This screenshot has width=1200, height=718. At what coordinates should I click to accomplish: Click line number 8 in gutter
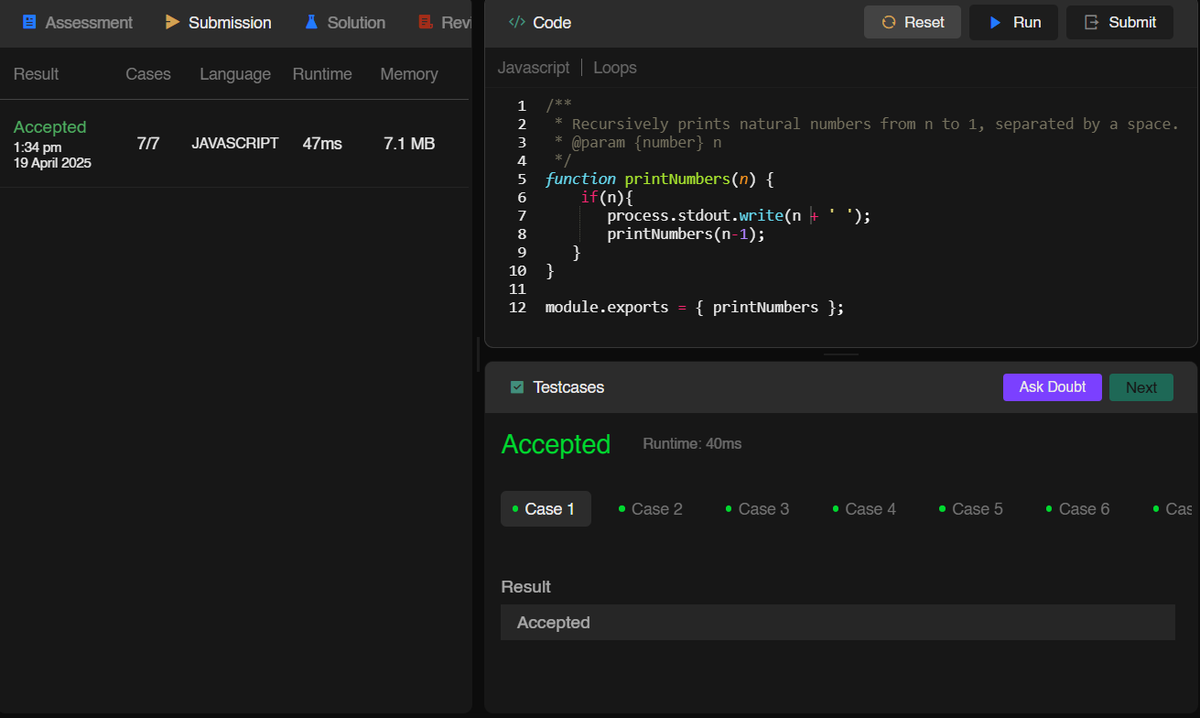[522, 234]
